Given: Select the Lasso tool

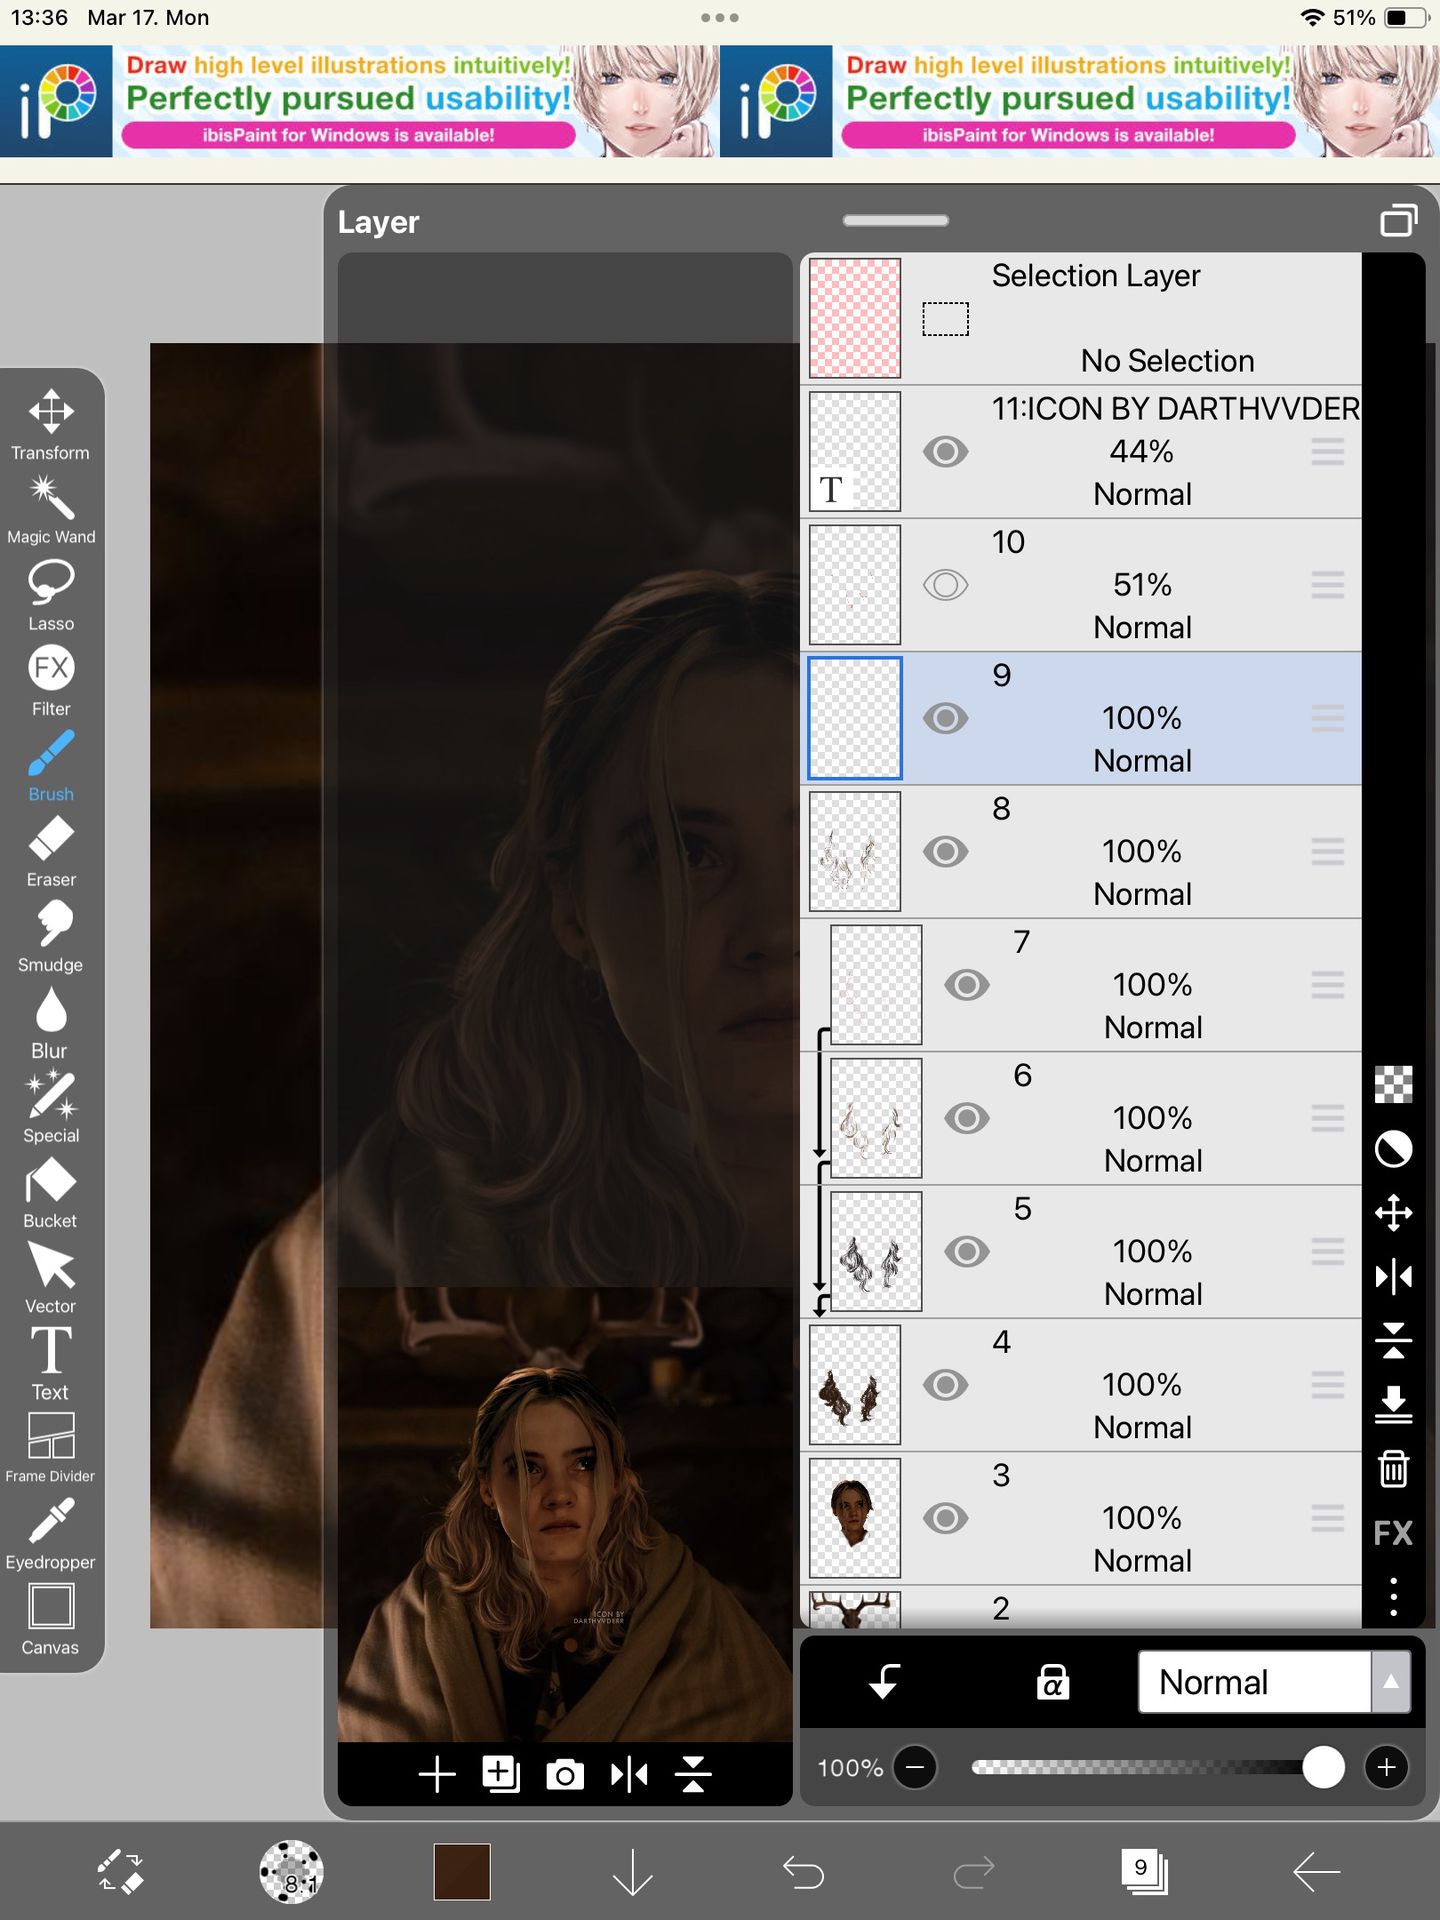Looking at the screenshot, I should [x=51, y=595].
